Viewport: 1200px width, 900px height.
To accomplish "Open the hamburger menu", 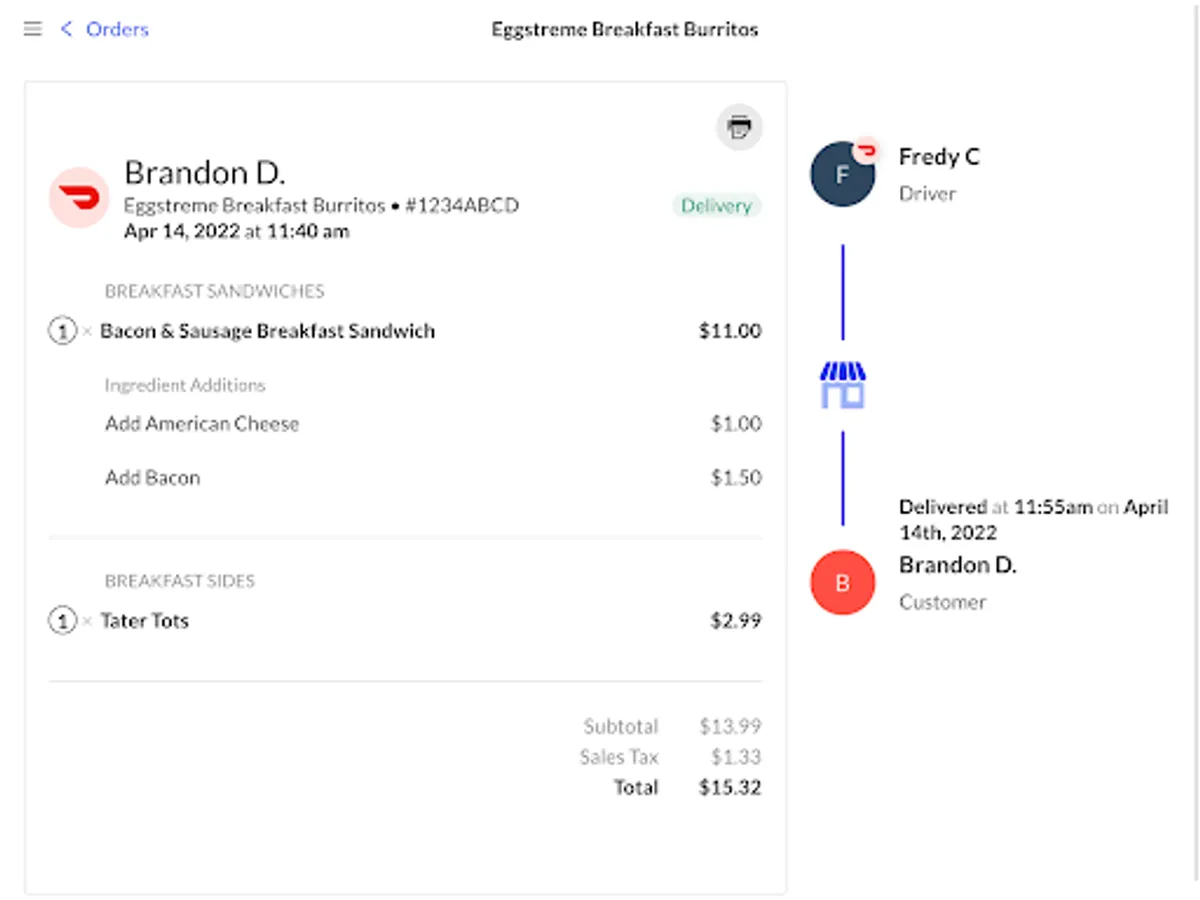I will pos(33,29).
